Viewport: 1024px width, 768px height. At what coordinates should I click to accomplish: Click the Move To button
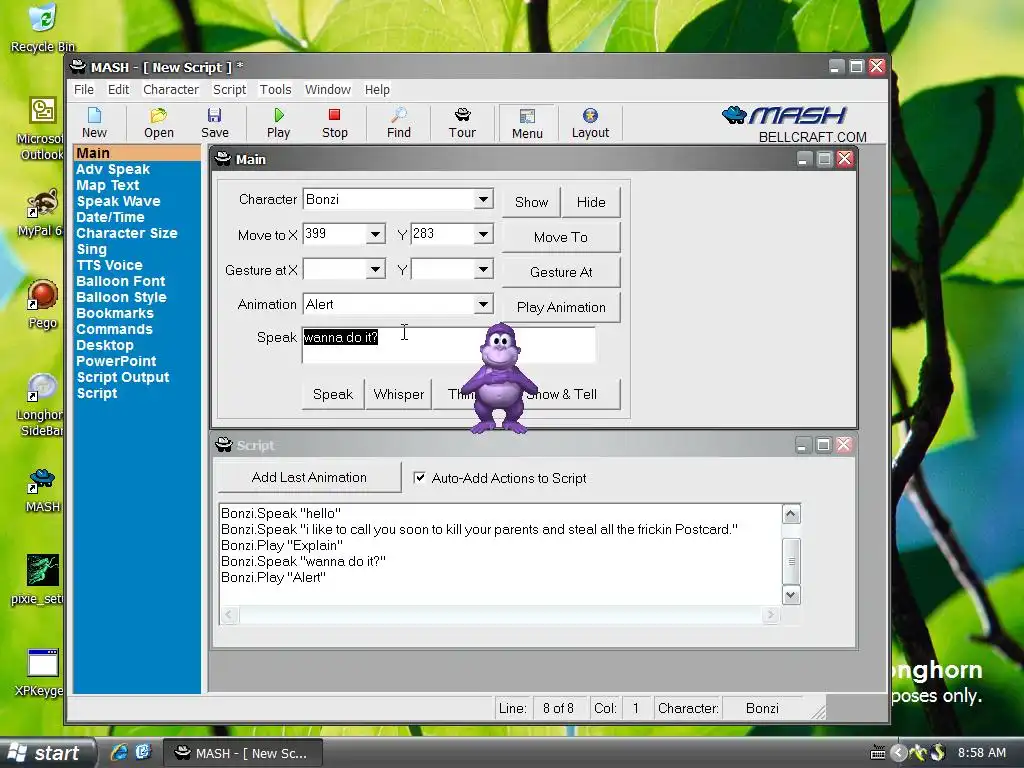tap(561, 237)
